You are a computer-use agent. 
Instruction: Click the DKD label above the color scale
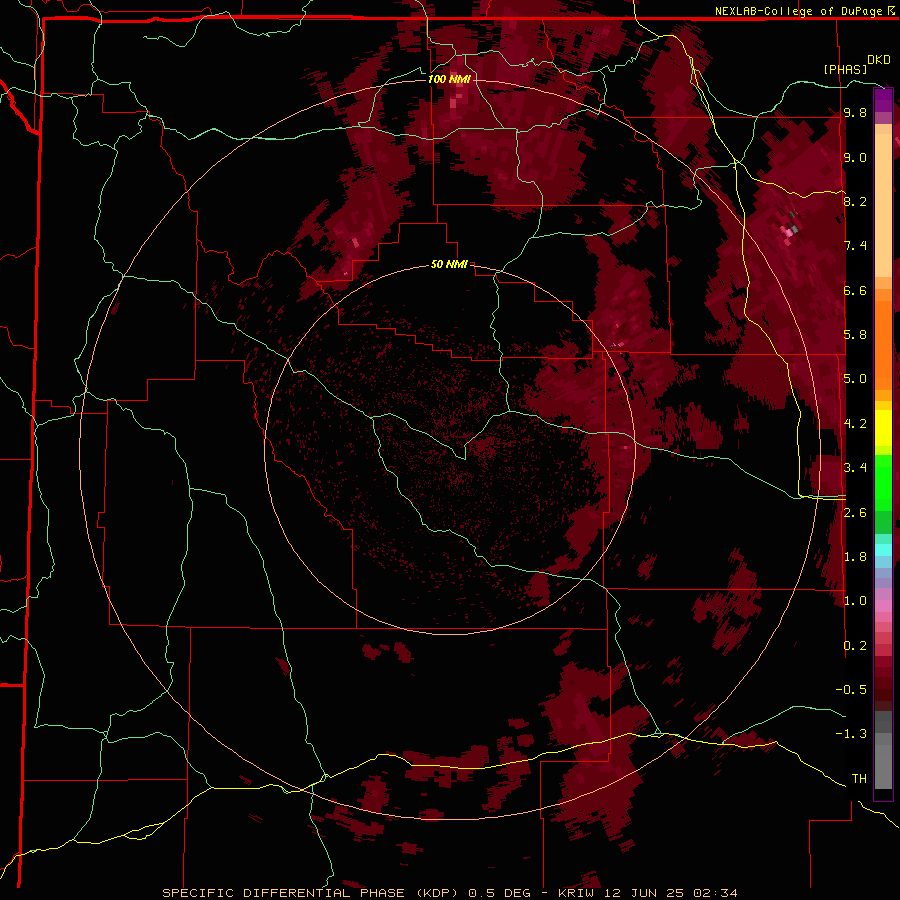[879, 59]
